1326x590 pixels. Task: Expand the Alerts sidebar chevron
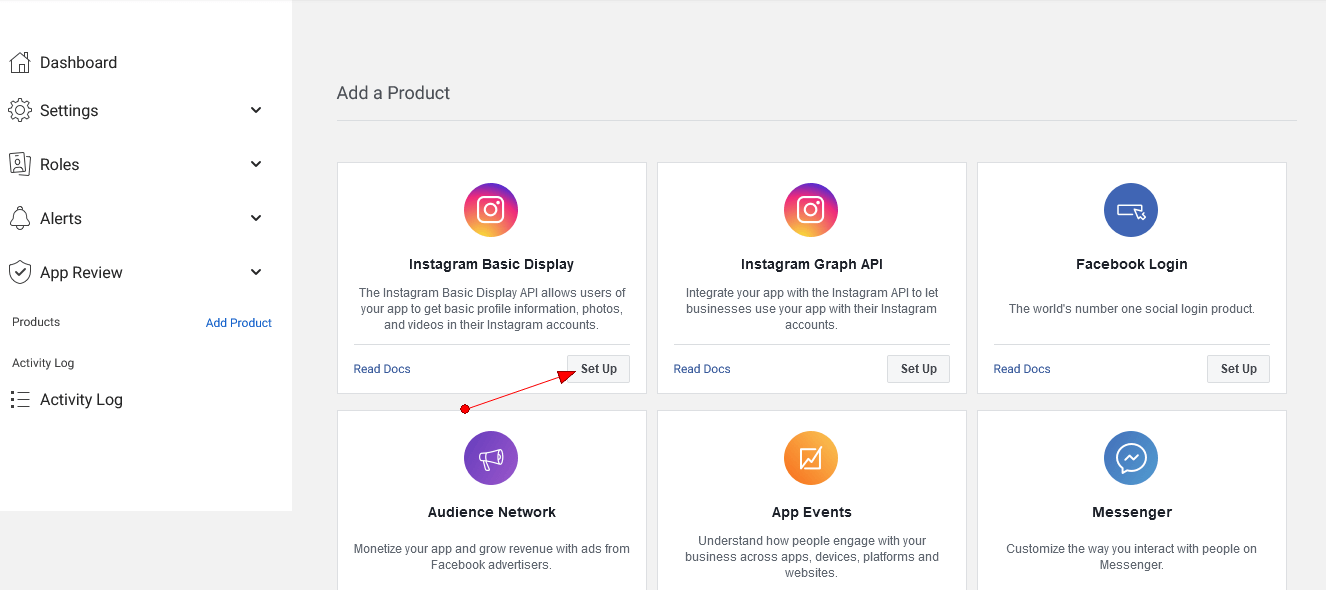click(x=256, y=218)
